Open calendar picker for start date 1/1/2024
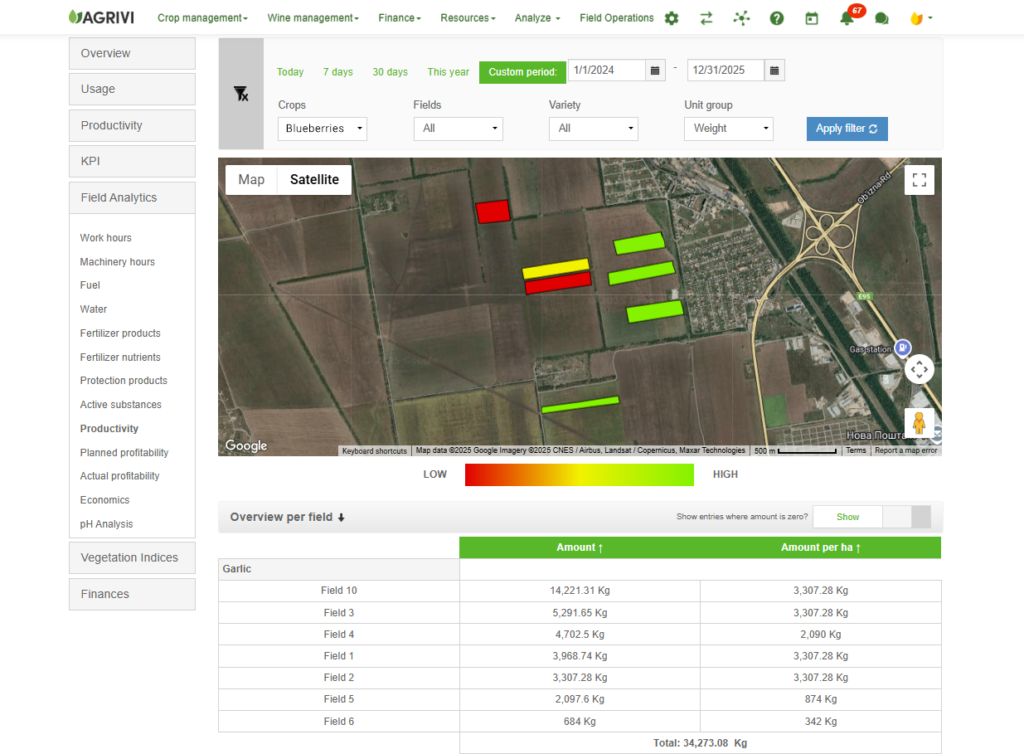This screenshot has width=1024, height=754. click(655, 71)
